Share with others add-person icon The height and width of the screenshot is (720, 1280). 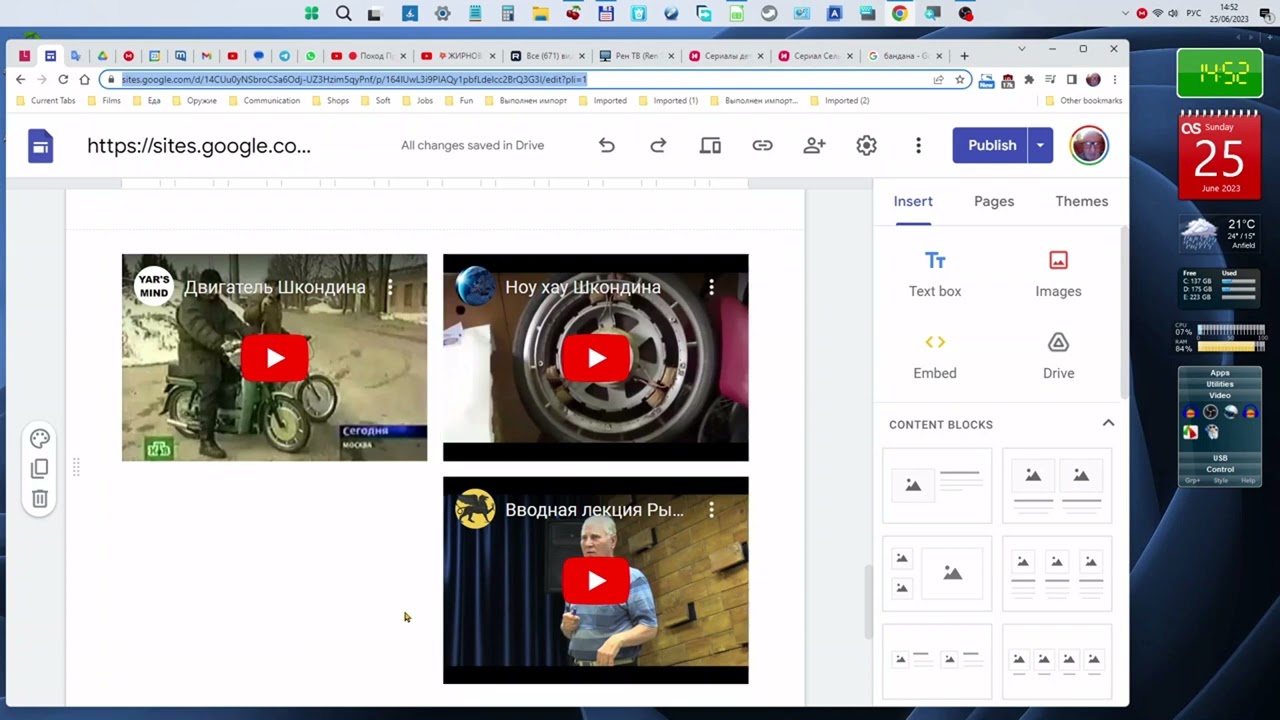click(814, 145)
